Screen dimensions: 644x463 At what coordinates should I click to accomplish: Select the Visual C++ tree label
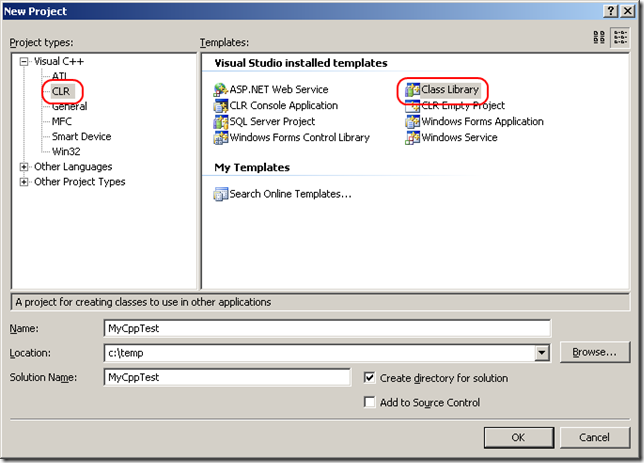(59, 62)
